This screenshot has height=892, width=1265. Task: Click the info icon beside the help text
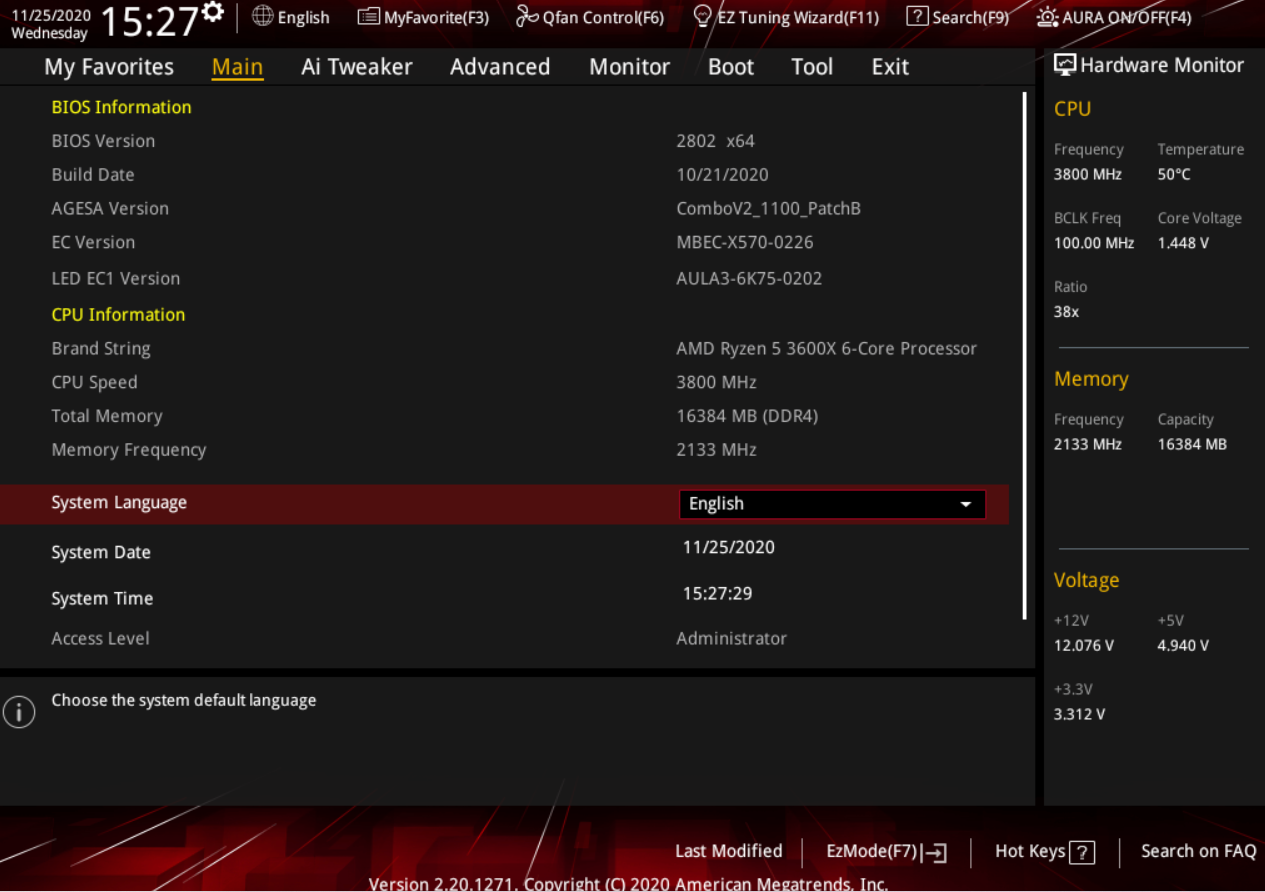click(x=19, y=712)
